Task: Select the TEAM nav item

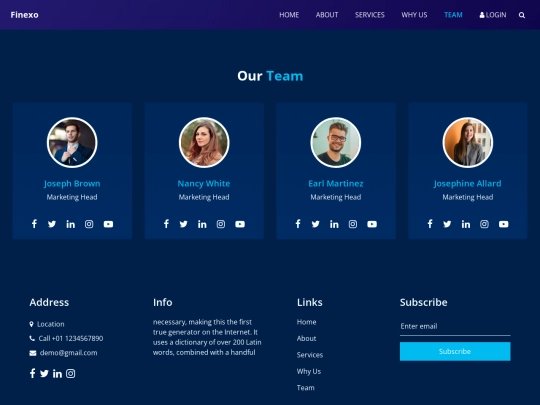Action: coord(453,15)
